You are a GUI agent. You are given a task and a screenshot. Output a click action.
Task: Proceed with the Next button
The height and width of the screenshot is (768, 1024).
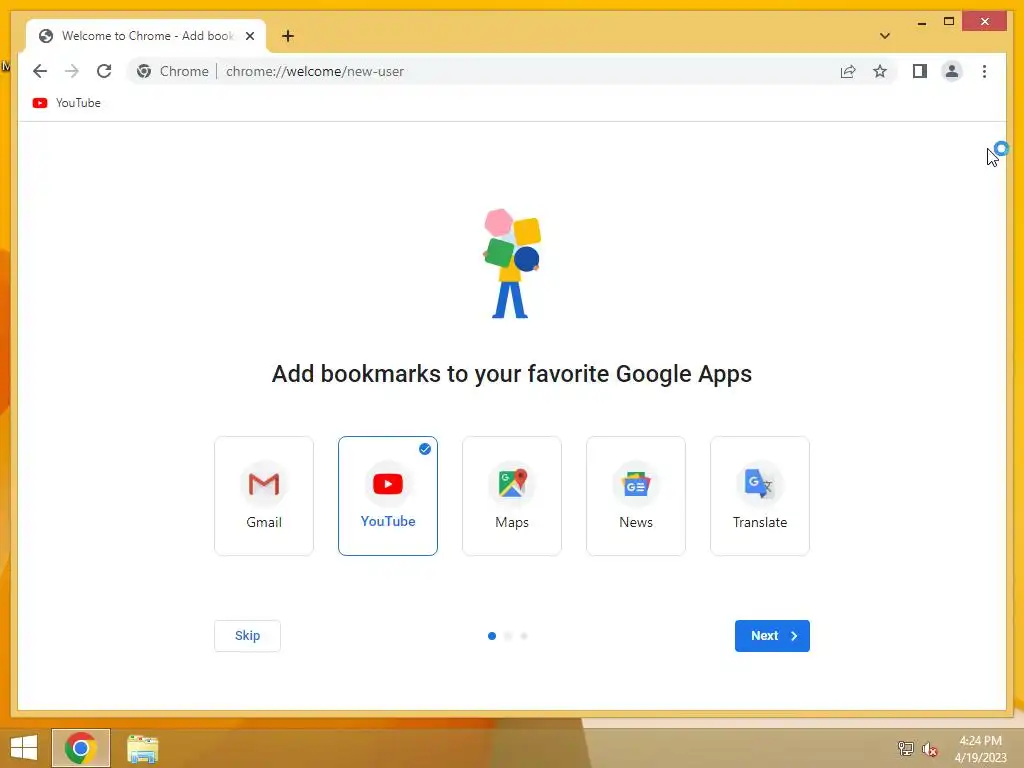point(772,635)
